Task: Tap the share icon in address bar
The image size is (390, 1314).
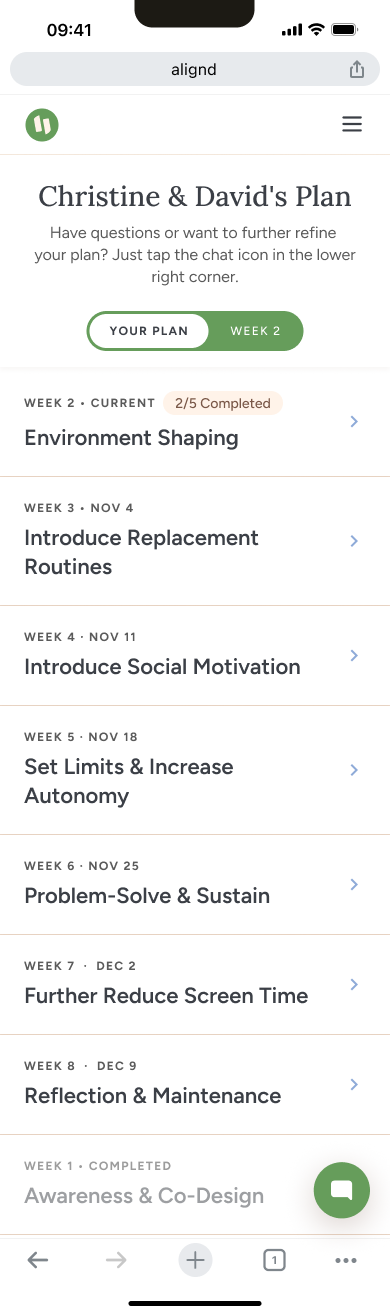Action: 357,70
